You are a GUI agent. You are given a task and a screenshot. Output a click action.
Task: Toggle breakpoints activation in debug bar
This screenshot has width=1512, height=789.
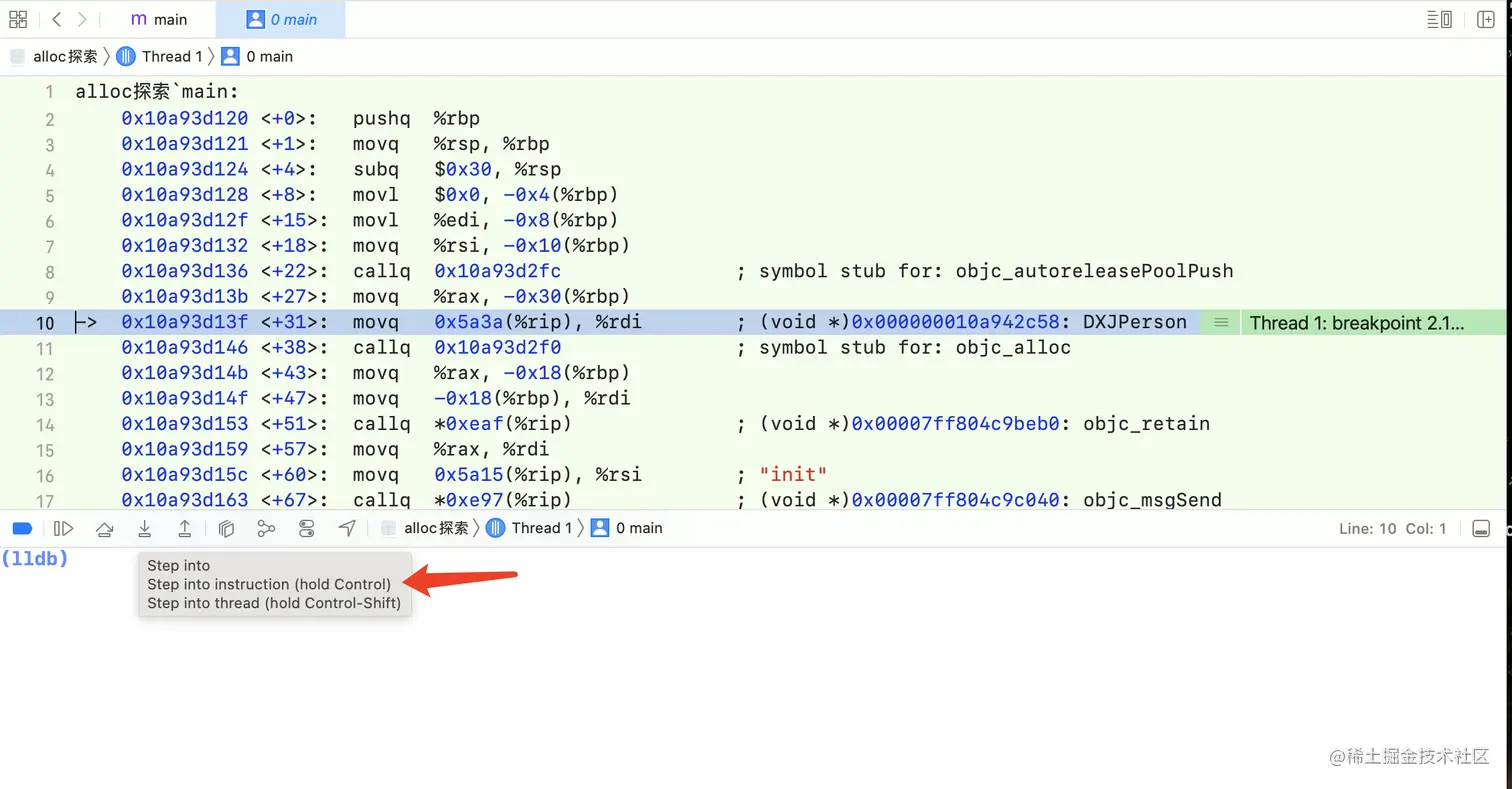pyautogui.click(x=23, y=528)
